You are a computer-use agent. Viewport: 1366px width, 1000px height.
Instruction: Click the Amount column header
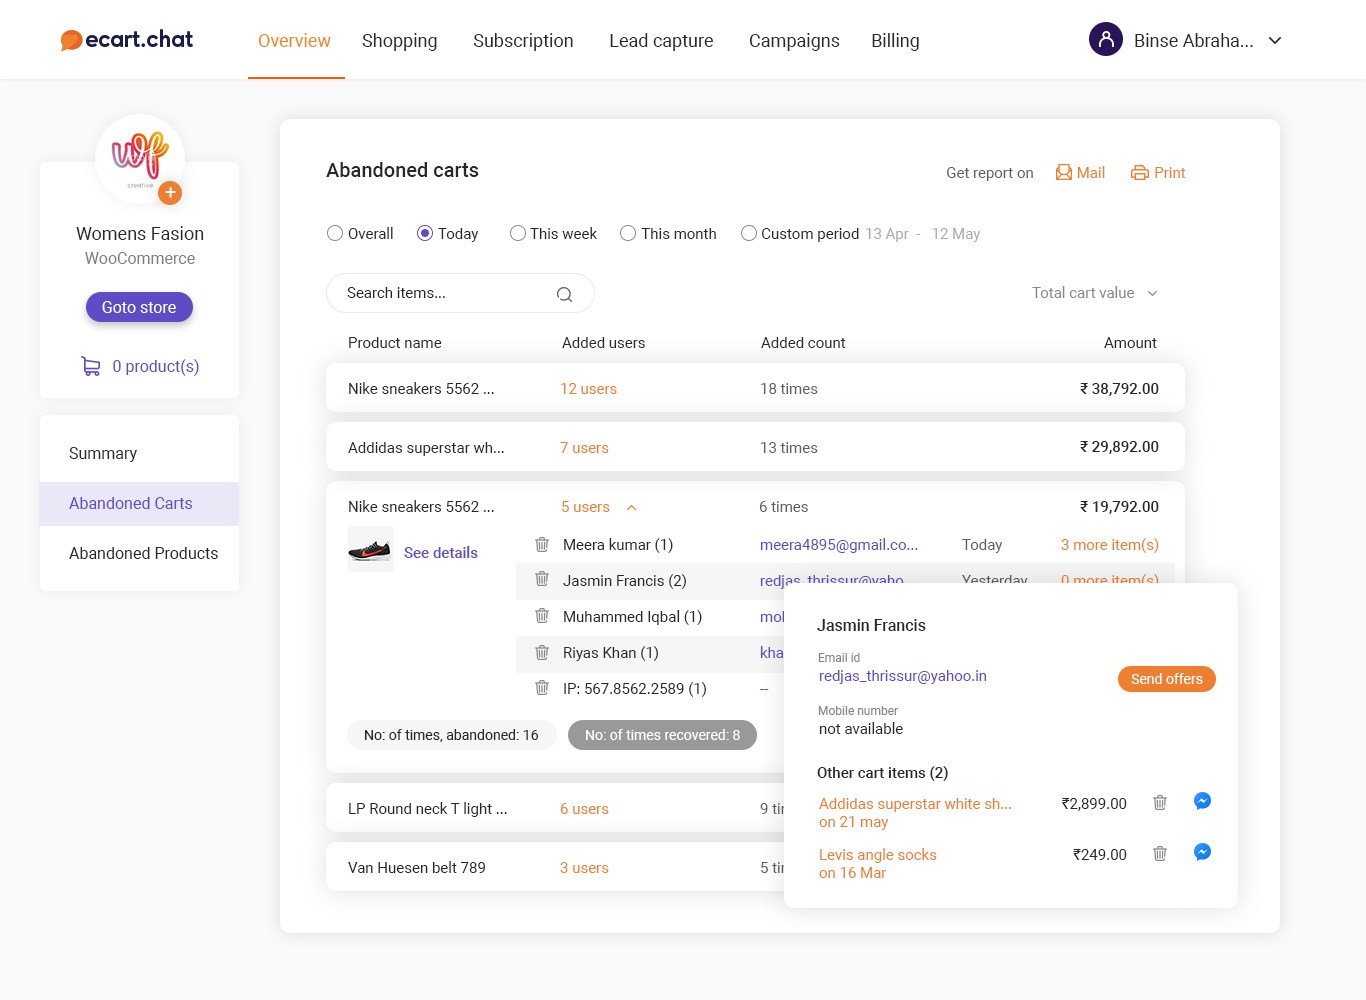click(1130, 343)
